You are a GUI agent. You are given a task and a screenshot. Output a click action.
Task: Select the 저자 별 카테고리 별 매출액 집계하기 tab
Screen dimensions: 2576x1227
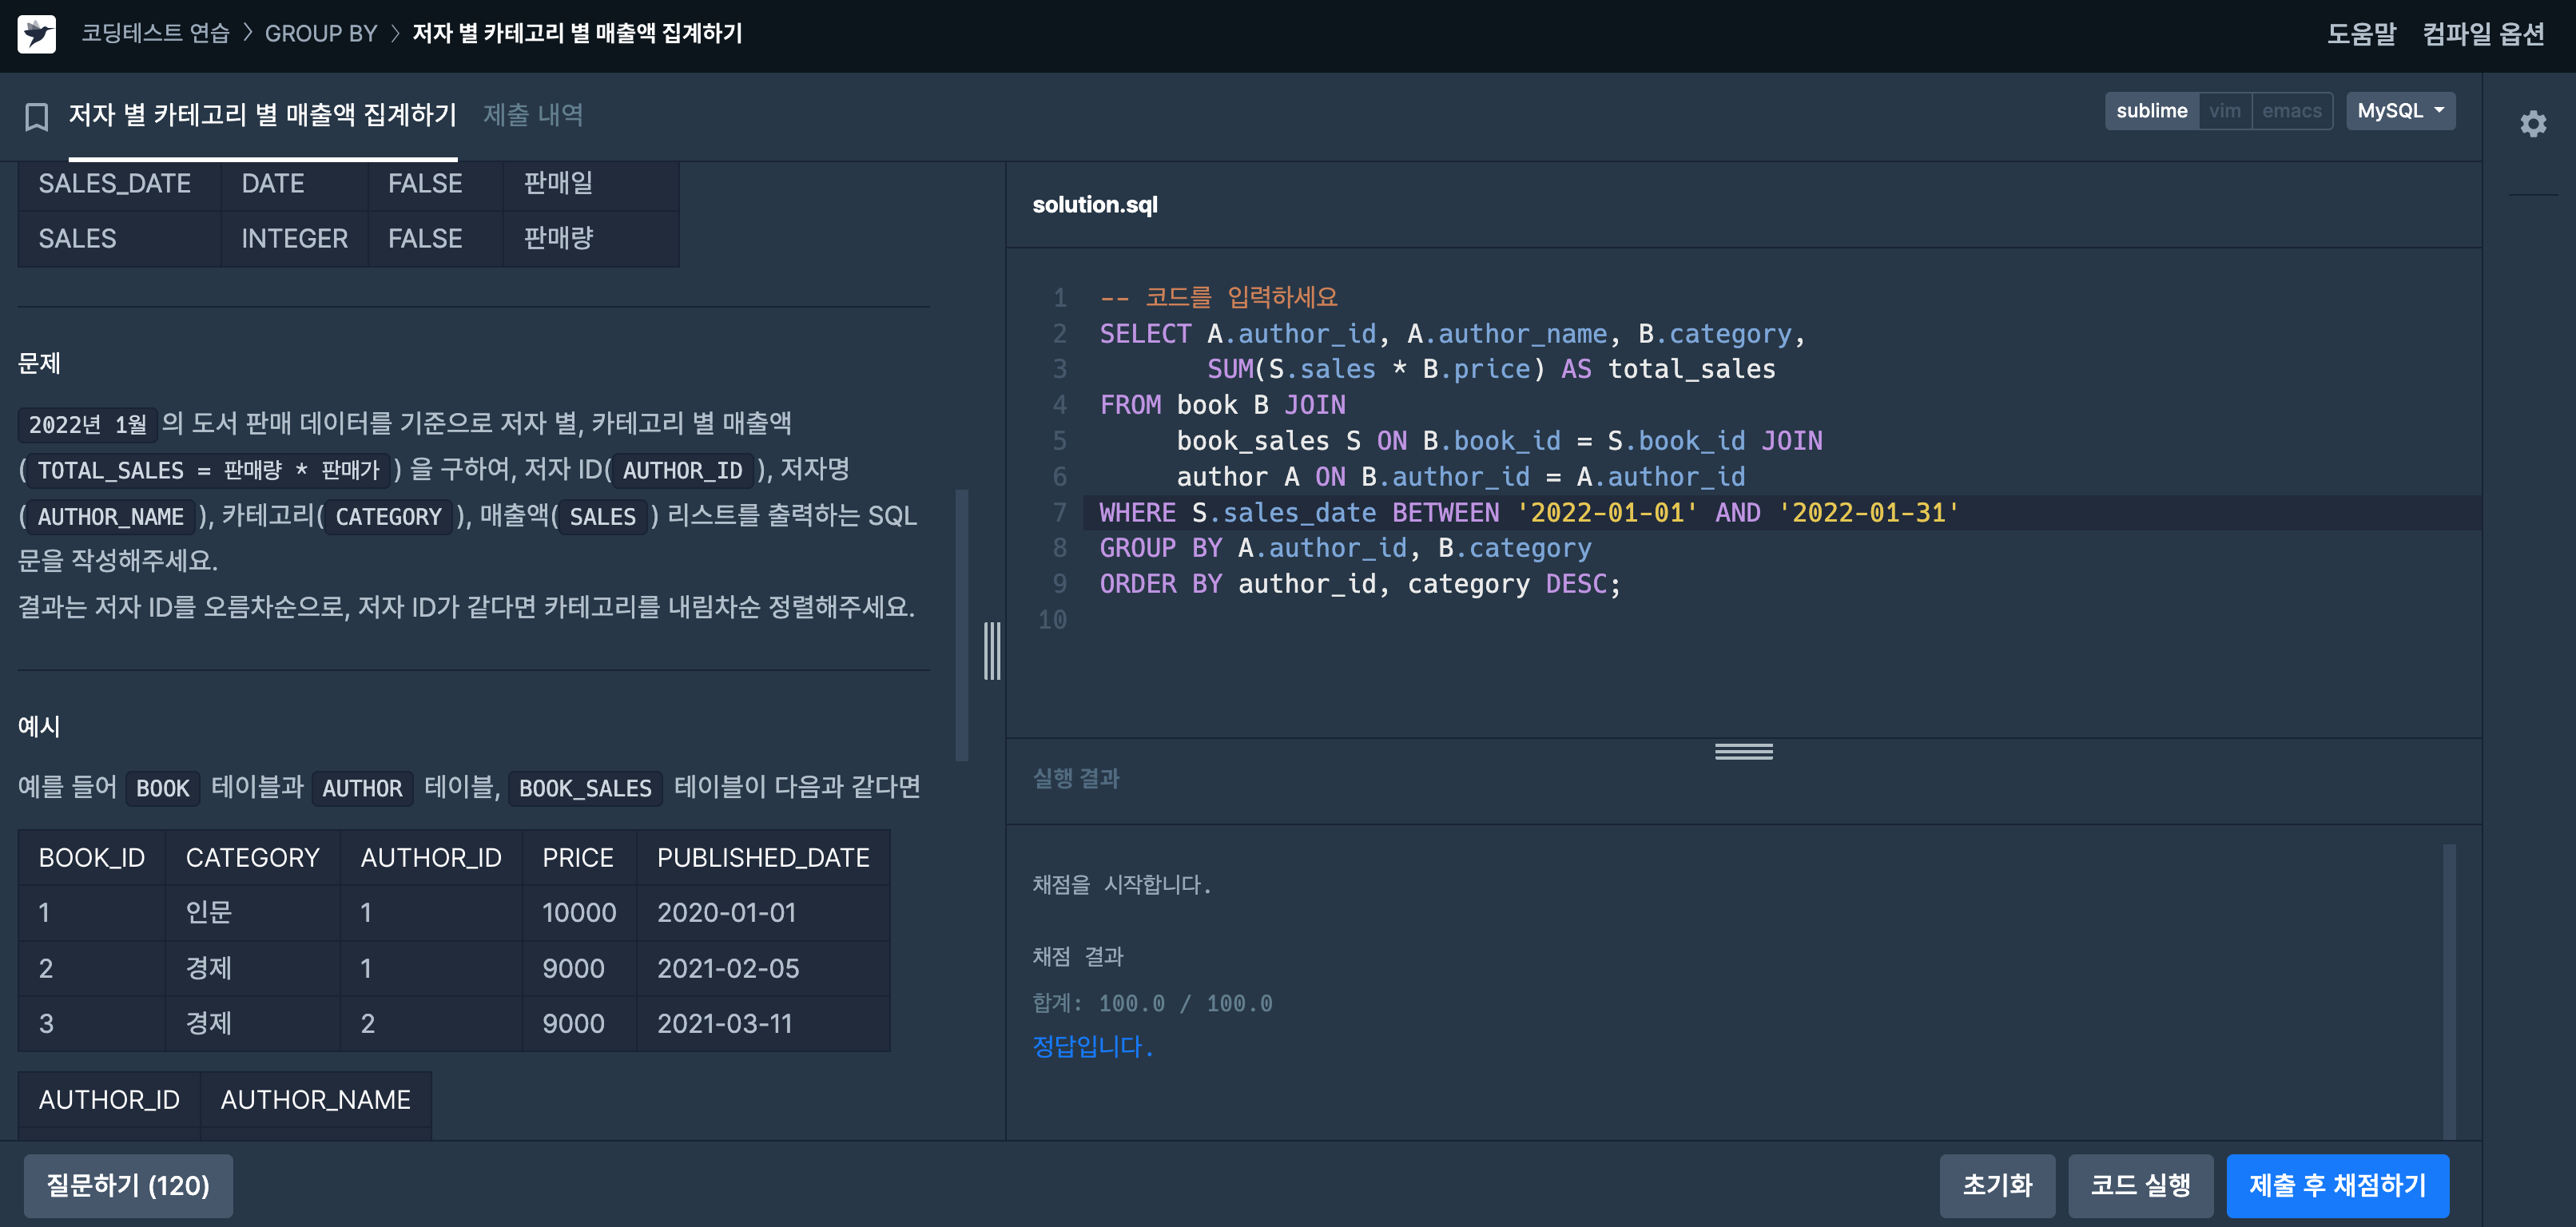pyautogui.click(x=262, y=115)
